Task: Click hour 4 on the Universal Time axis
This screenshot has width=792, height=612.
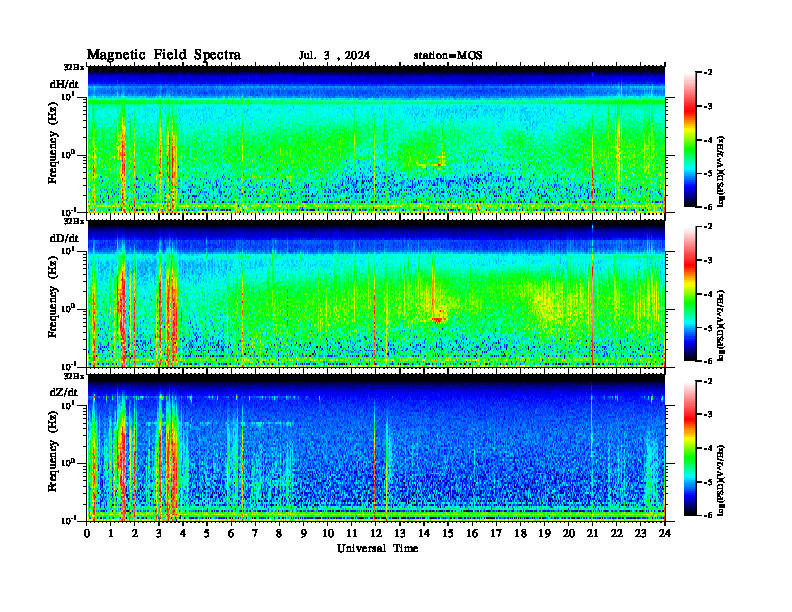Action: (x=183, y=534)
